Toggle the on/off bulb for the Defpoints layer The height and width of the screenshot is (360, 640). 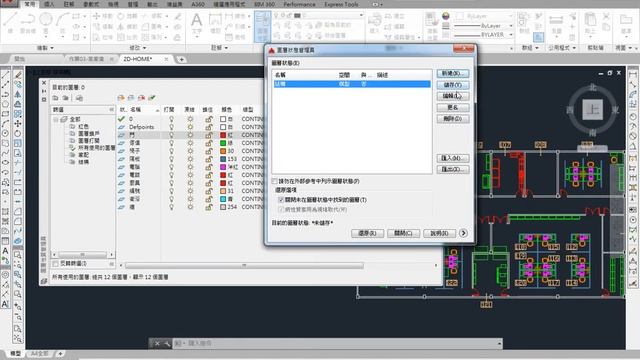pos(171,127)
